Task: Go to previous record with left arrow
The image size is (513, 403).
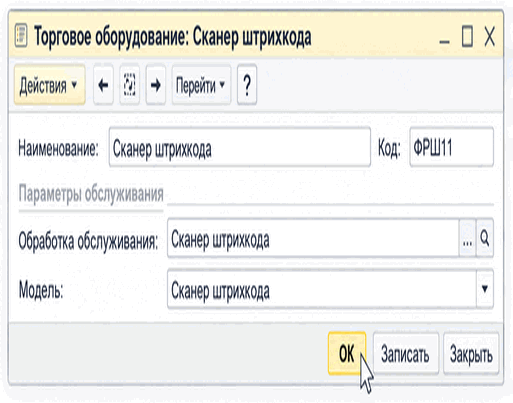Action: click(103, 85)
